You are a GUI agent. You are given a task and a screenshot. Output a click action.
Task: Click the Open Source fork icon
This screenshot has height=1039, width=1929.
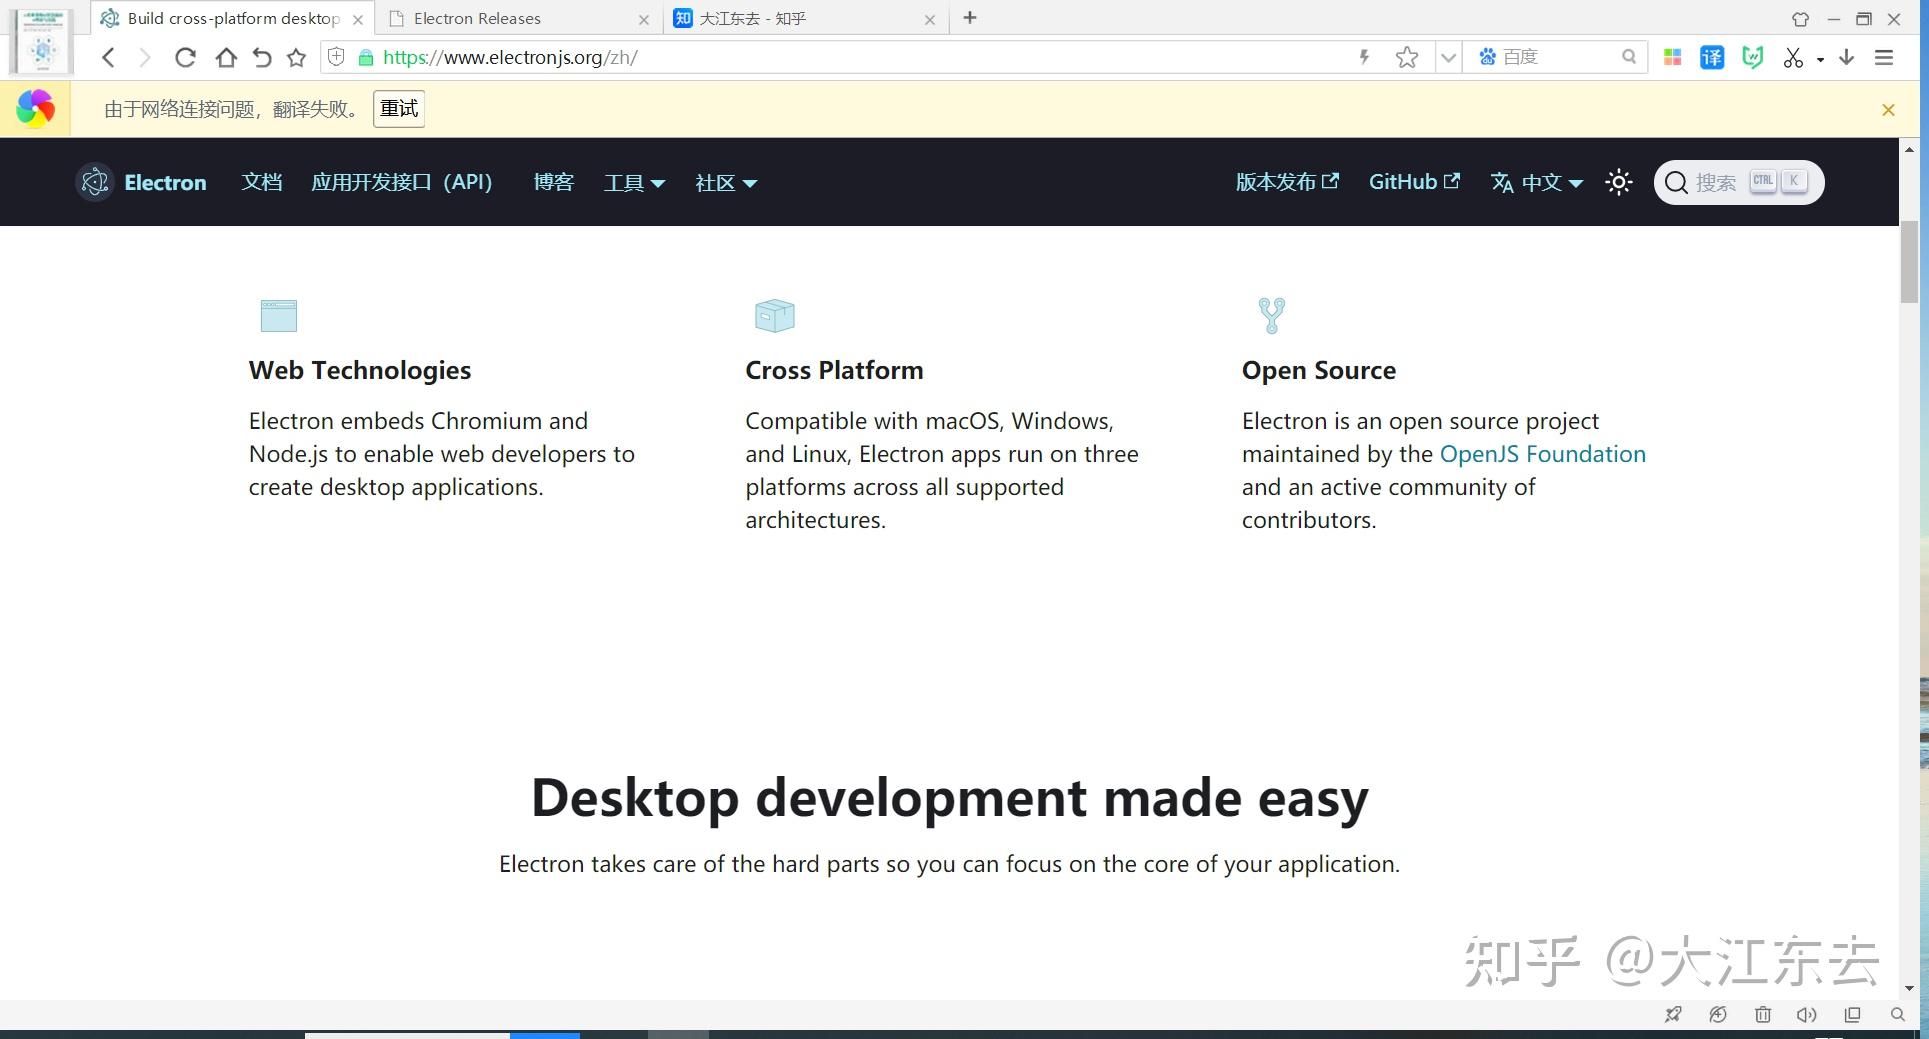click(x=1271, y=315)
